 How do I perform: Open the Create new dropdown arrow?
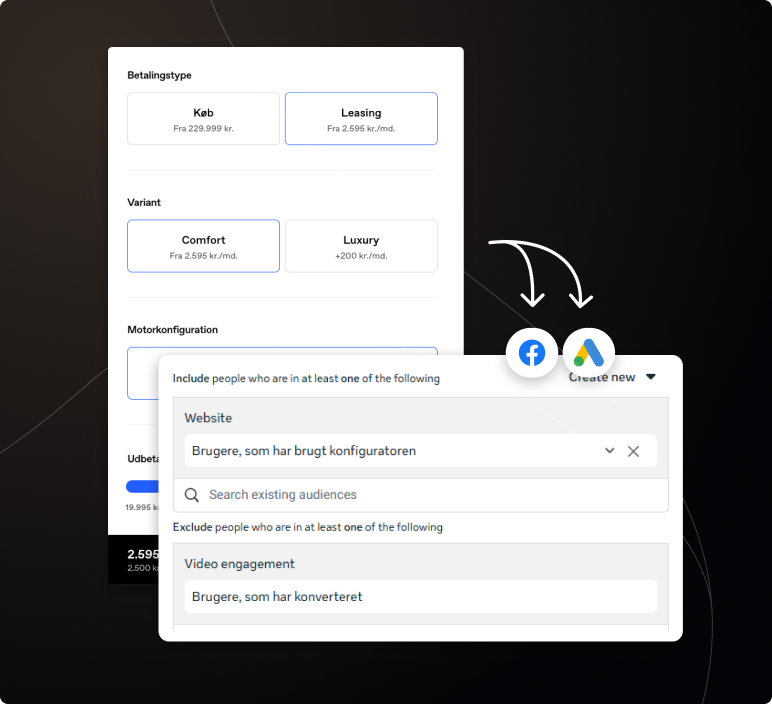tap(651, 377)
